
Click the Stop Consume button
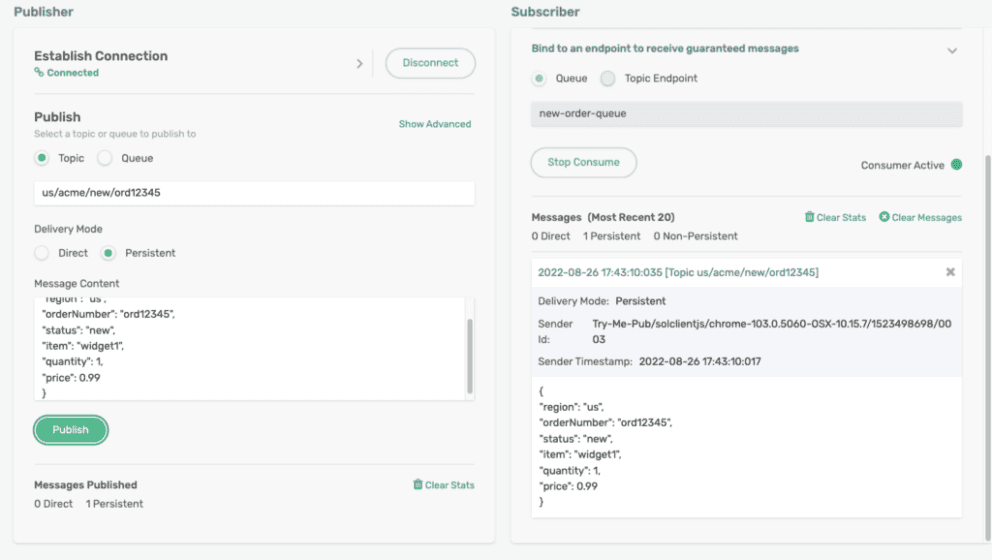[583, 162]
